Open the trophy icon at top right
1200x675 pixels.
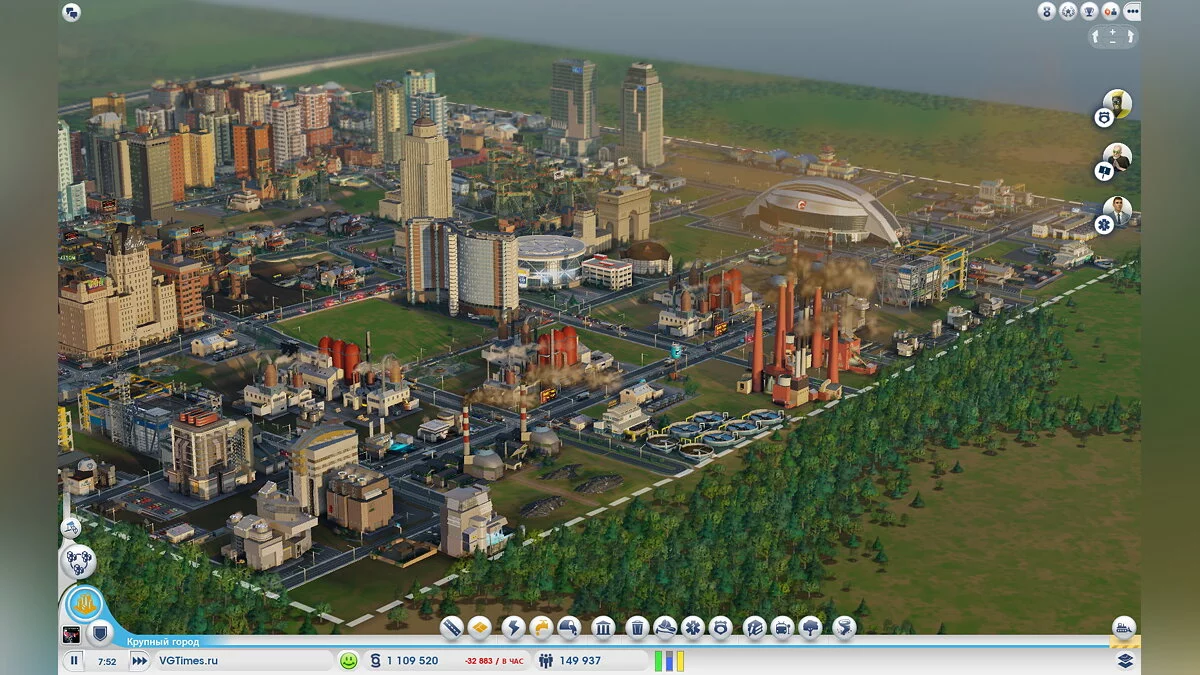(x=1089, y=11)
